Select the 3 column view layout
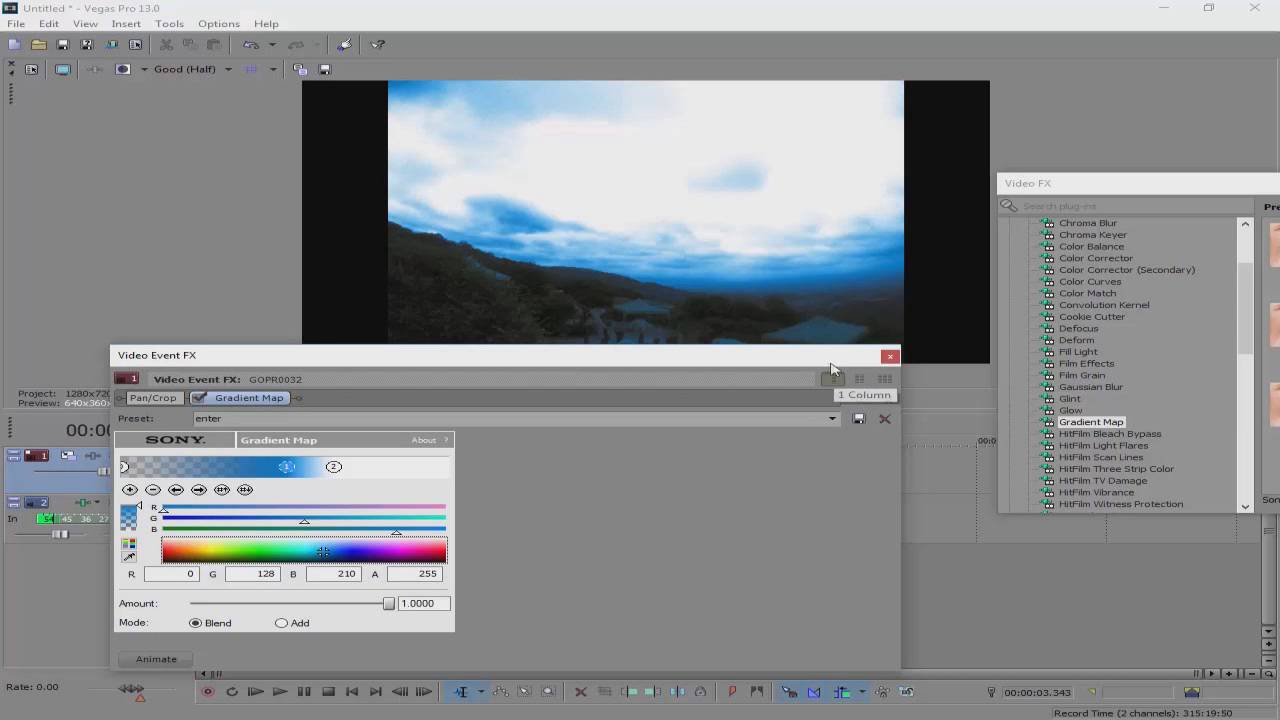Viewport: 1280px width, 720px height. click(885, 379)
